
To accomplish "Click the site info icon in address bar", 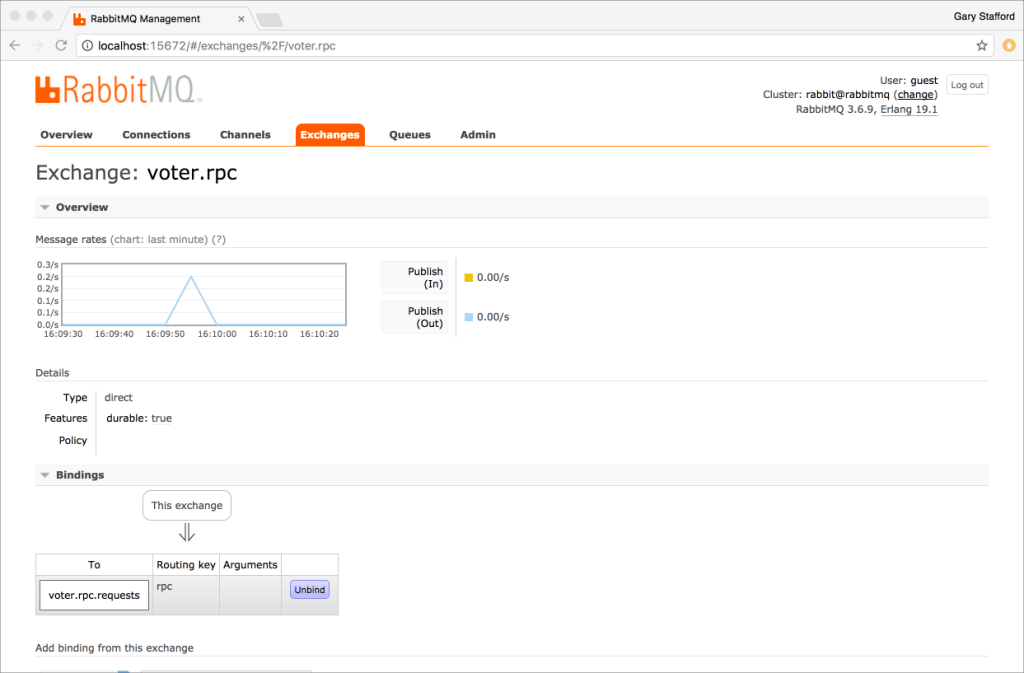I will pos(87,46).
